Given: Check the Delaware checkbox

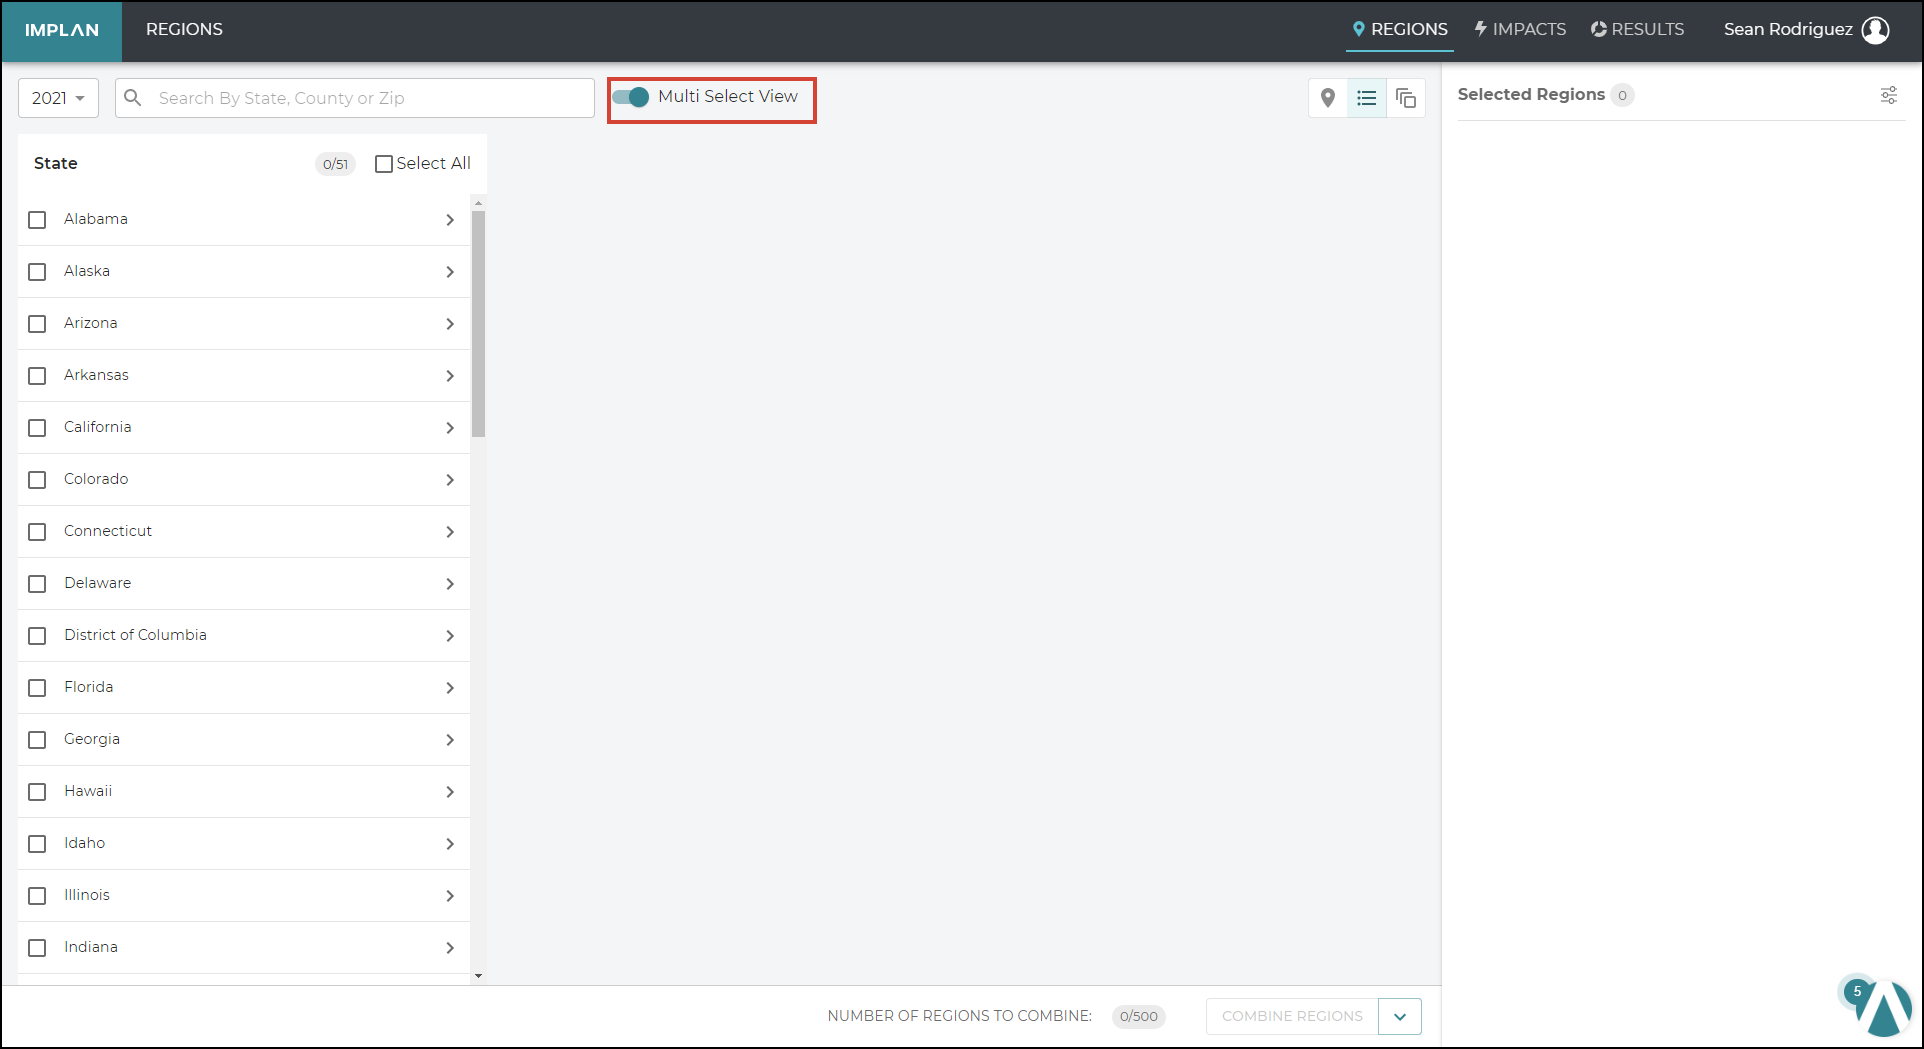Looking at the screenshot, I should coord(37,584).
